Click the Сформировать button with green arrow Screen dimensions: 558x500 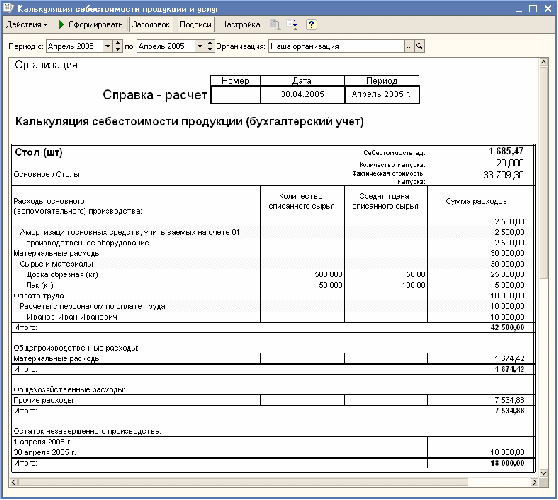coord(90,25)
